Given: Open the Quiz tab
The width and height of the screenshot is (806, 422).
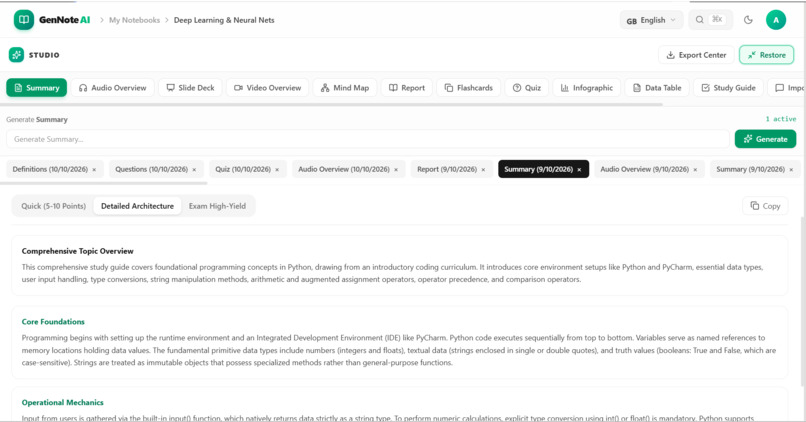Looking at the screenshot, I should pos(526,88).
